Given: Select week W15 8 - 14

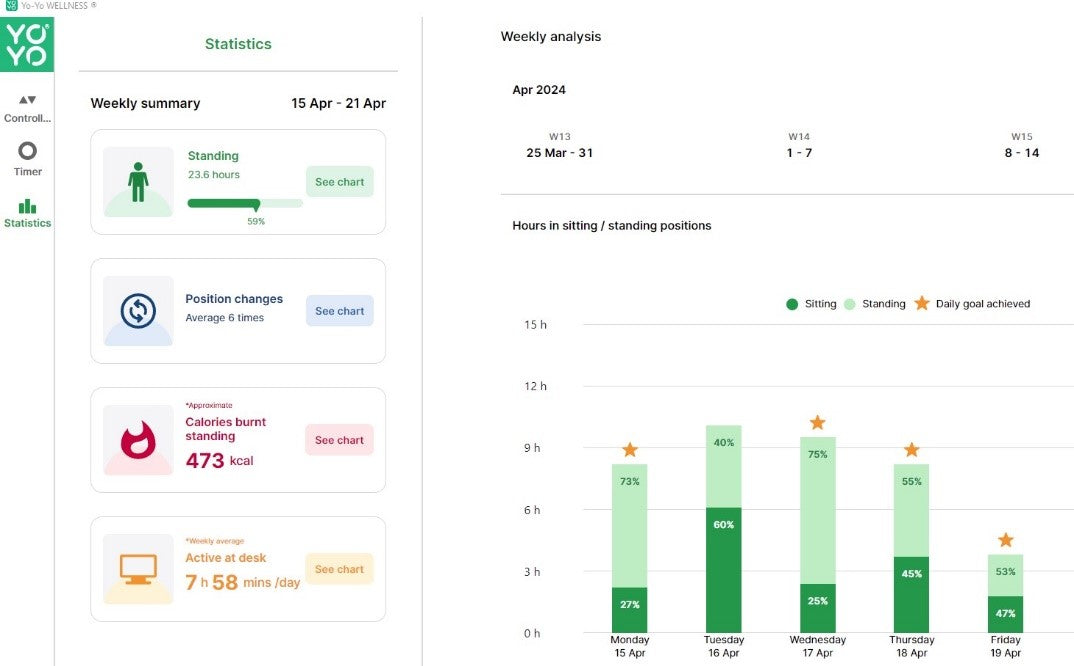Looking at the screenshot, I should pos(1021,146).
